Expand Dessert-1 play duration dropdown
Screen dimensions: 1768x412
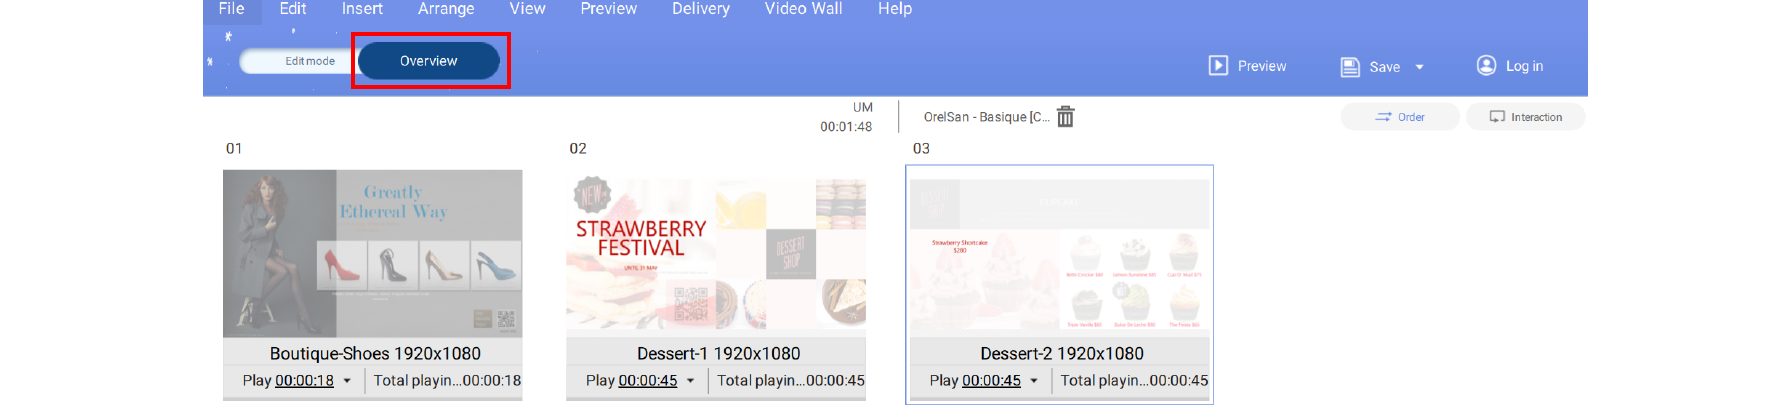click(690, 381)
